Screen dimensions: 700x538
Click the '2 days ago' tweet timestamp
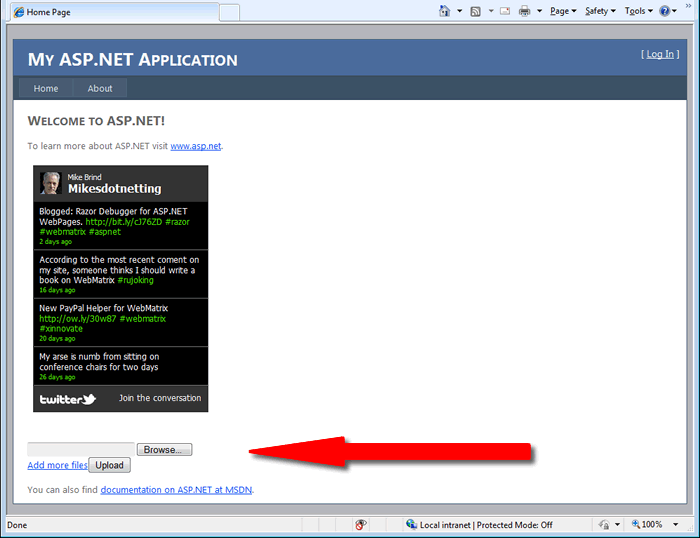(55, 242)
